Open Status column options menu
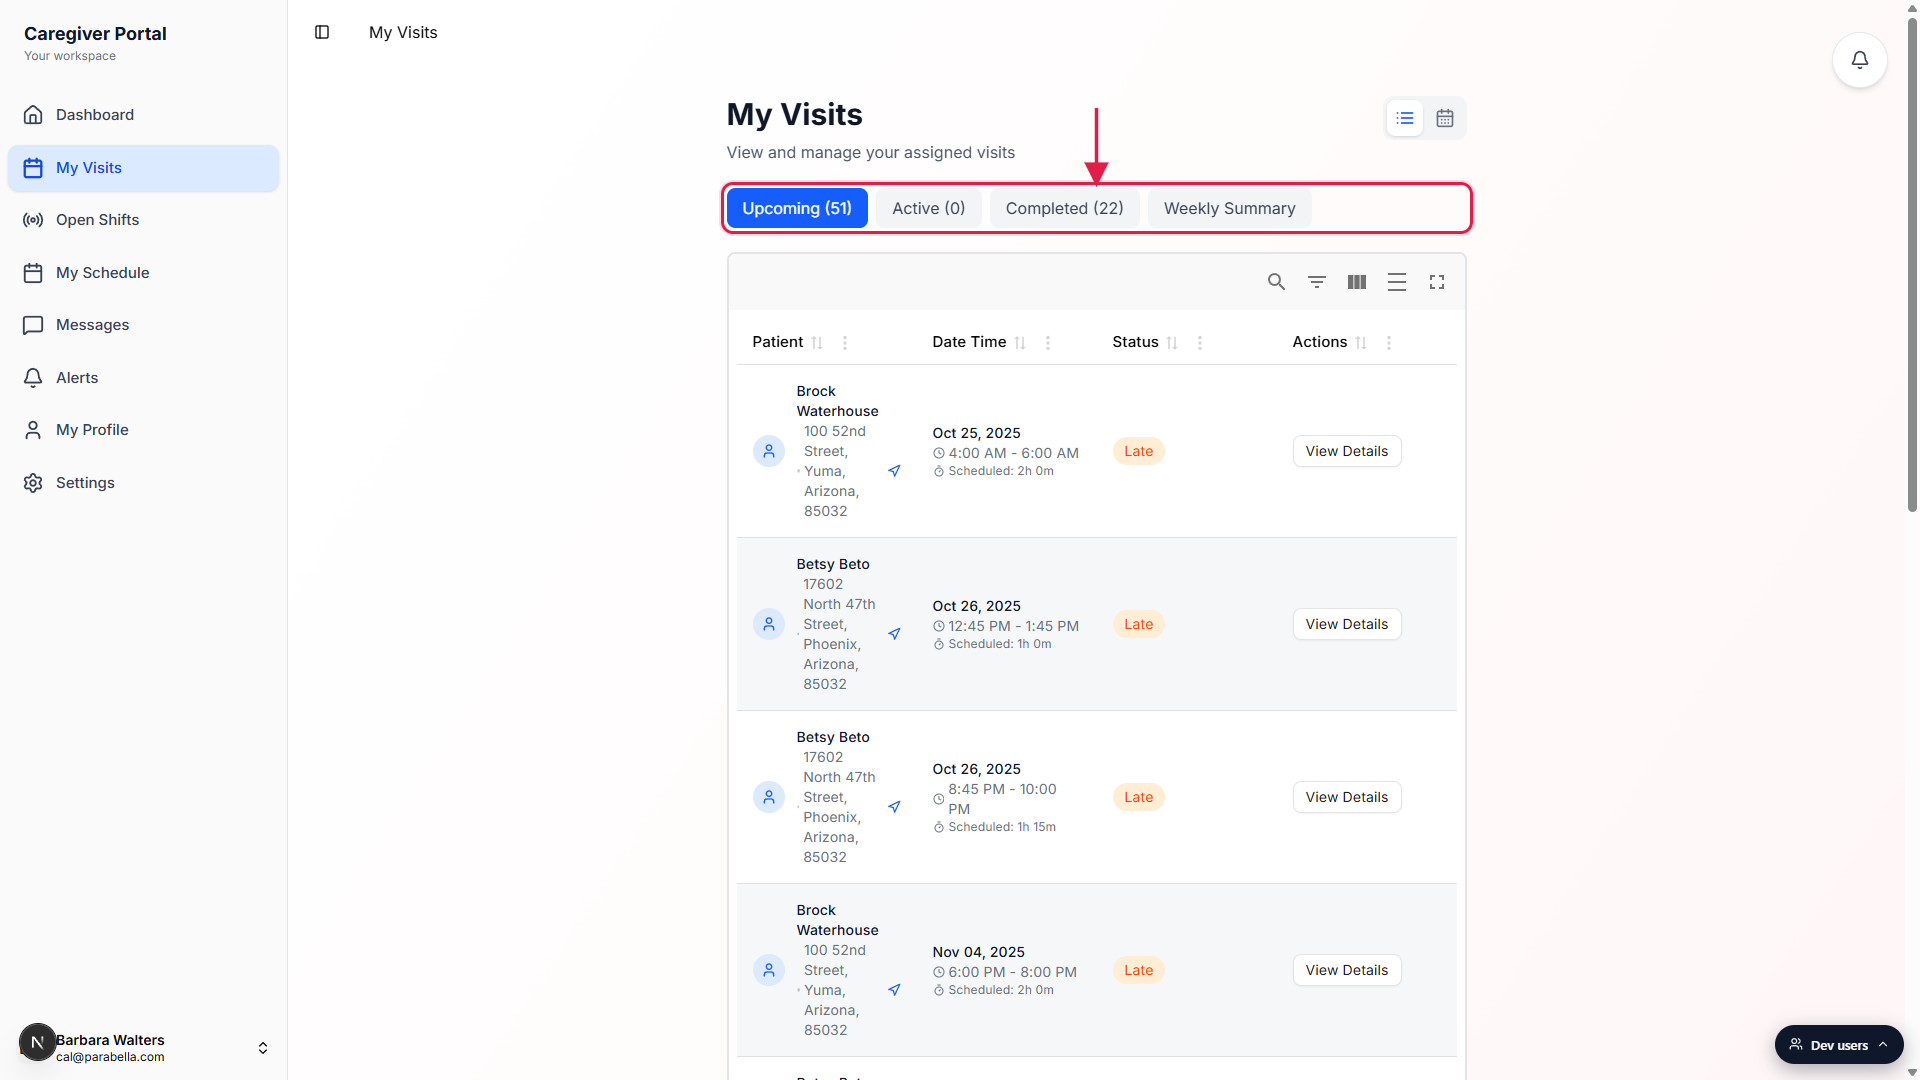1920x1080 pixels. tap(1200, 343)
